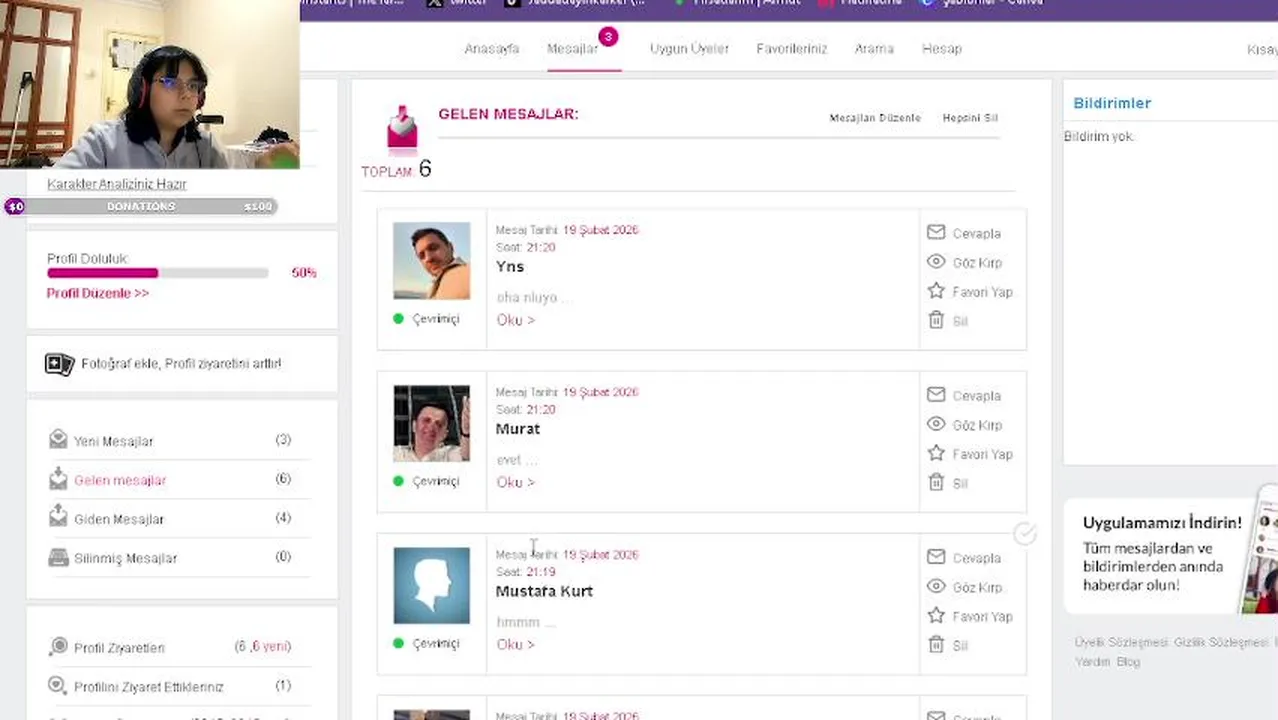Image resolution: width=1278 pixels, height=720 pixels.
Task: Click trash Sil icon for Mustafa Kurt
Action: [x=936, y=644]
